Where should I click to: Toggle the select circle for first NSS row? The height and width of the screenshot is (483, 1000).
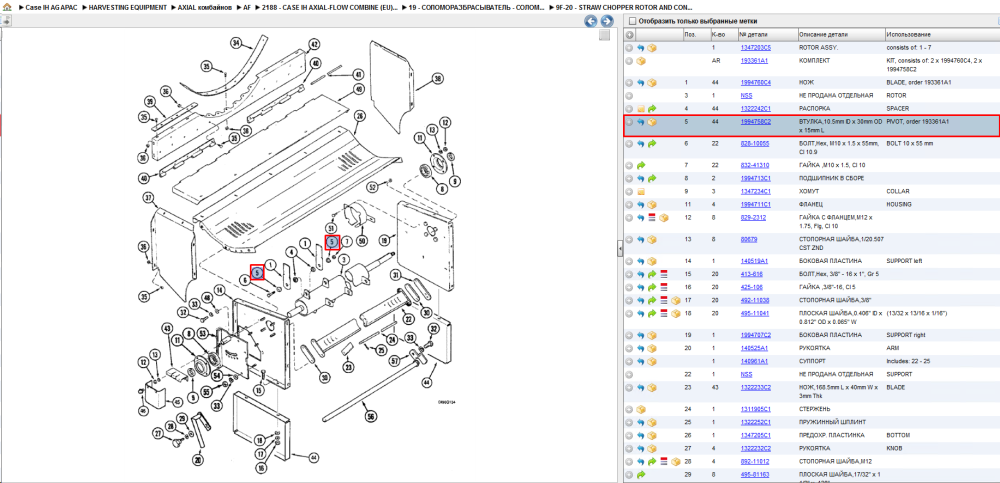pos(629,96)
